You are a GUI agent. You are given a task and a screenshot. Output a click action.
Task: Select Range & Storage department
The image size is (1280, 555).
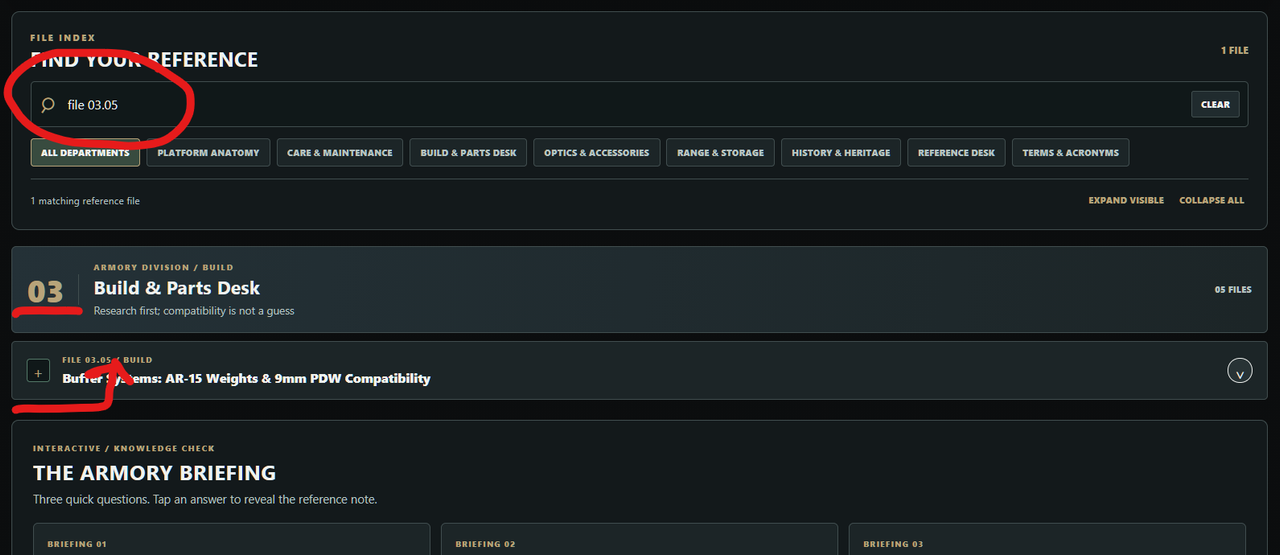[720, 153]
